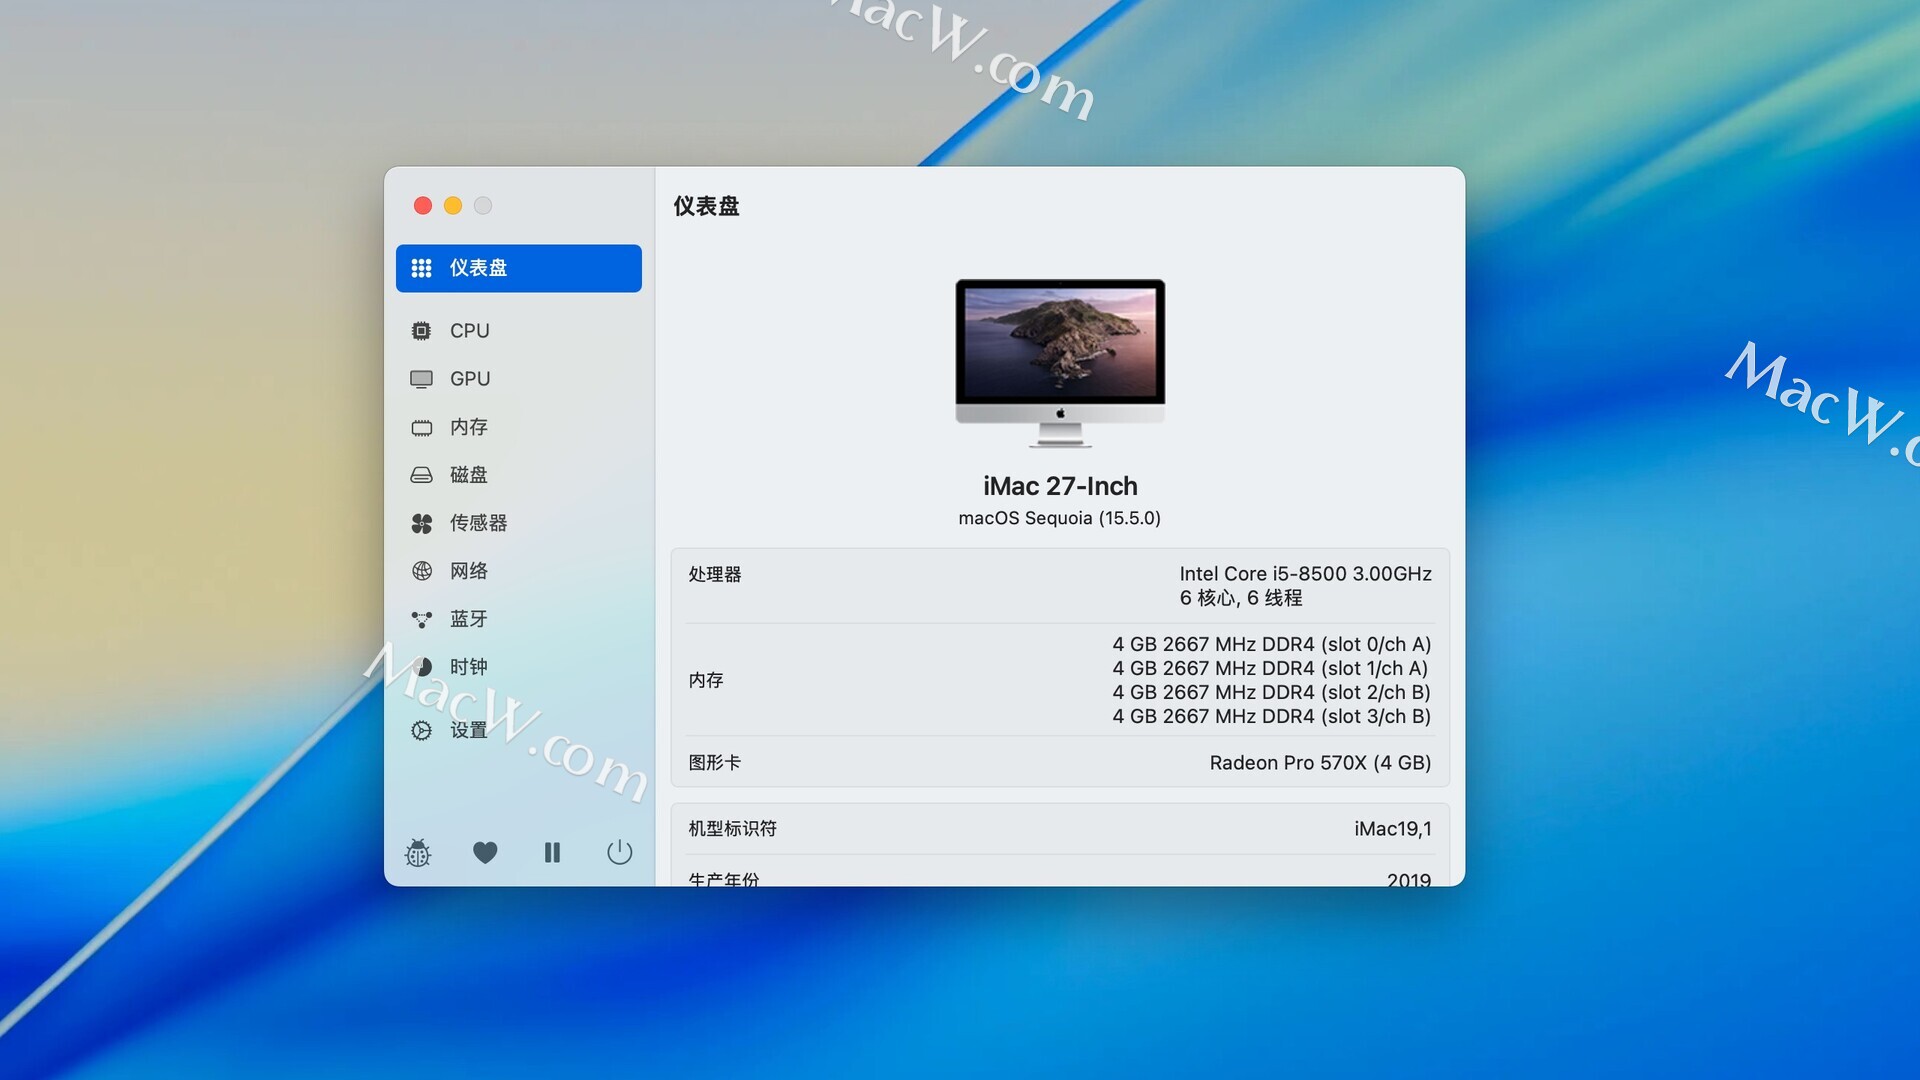
Task: Click the gear icon beside 设置
Action: 422,731
